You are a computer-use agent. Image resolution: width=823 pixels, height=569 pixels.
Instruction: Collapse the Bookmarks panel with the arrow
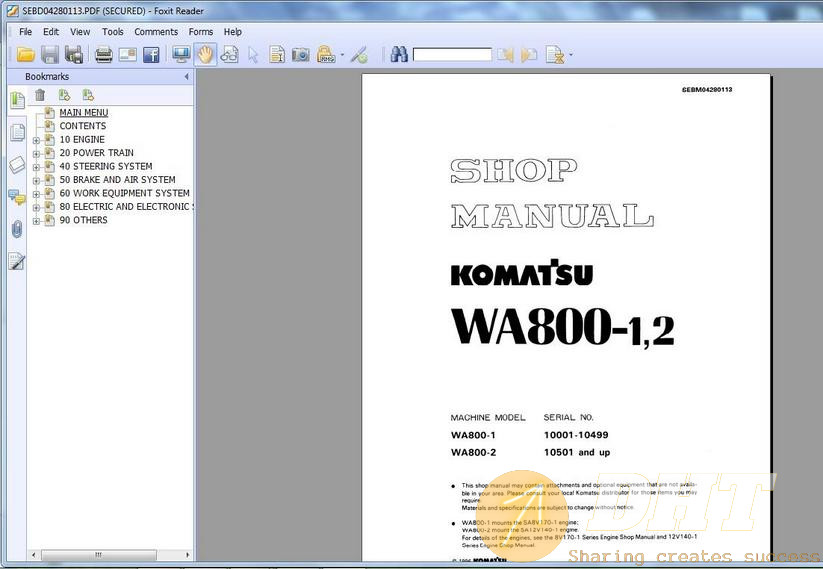186,77
